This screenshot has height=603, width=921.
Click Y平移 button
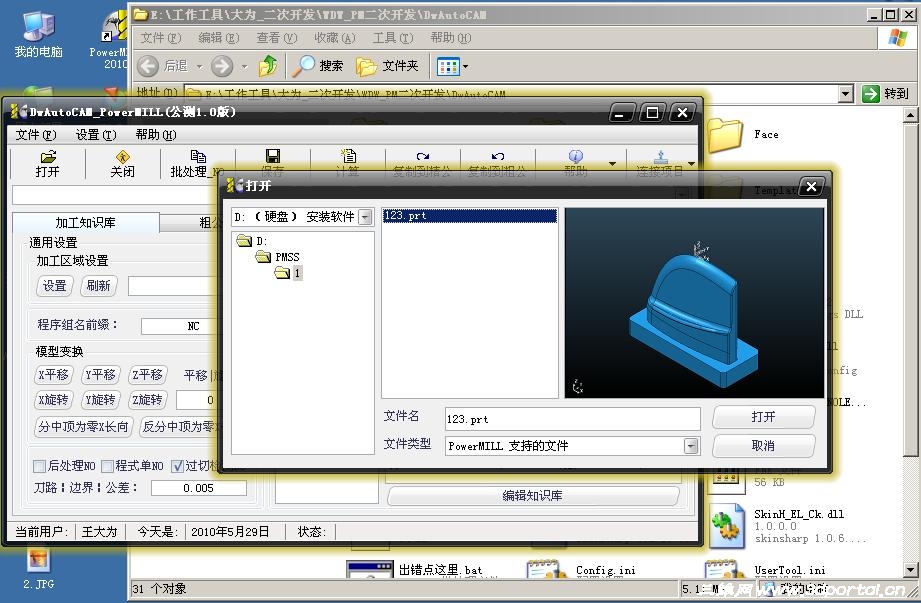coord(100,375)
